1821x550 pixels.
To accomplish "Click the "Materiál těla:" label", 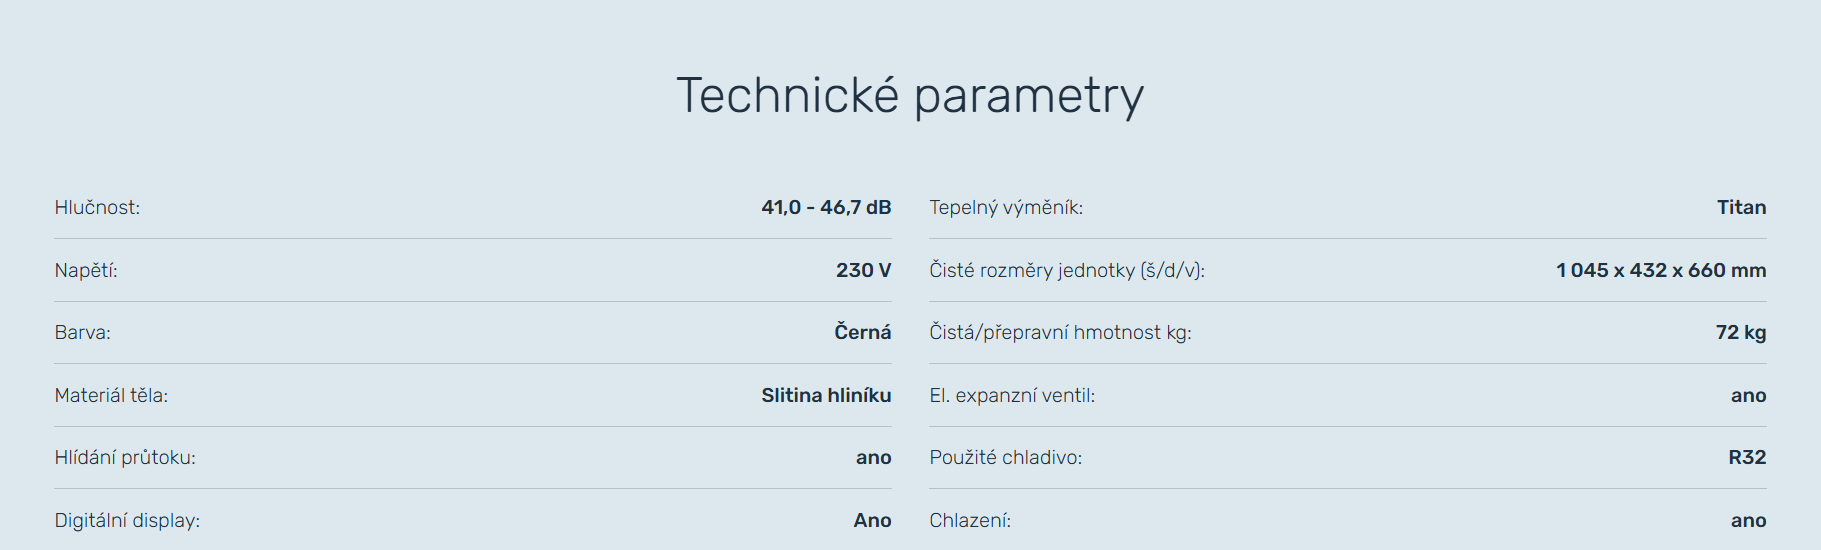I will point(111,396).
